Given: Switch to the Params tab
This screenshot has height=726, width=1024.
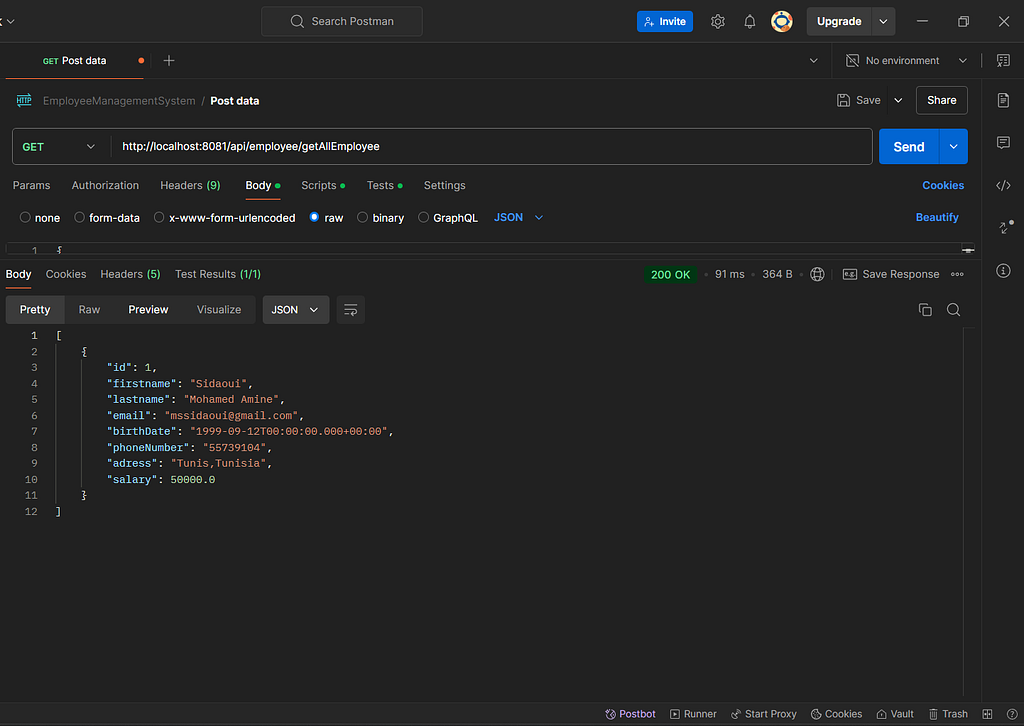Looking at the screenshot, I should pyautogui.click(x=31, y=185).
